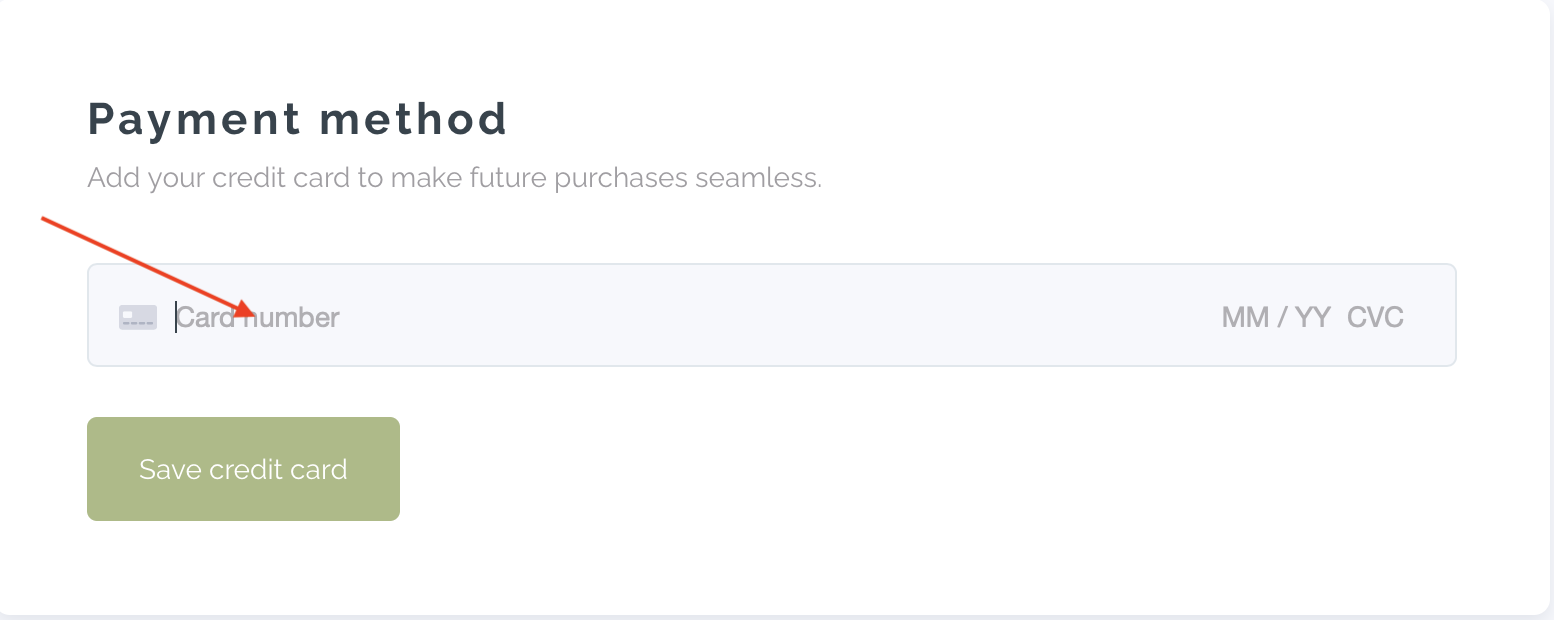Click the word 'Save' on the green button
Viewport: 1554px width, 620px height.
coord(171,469)
